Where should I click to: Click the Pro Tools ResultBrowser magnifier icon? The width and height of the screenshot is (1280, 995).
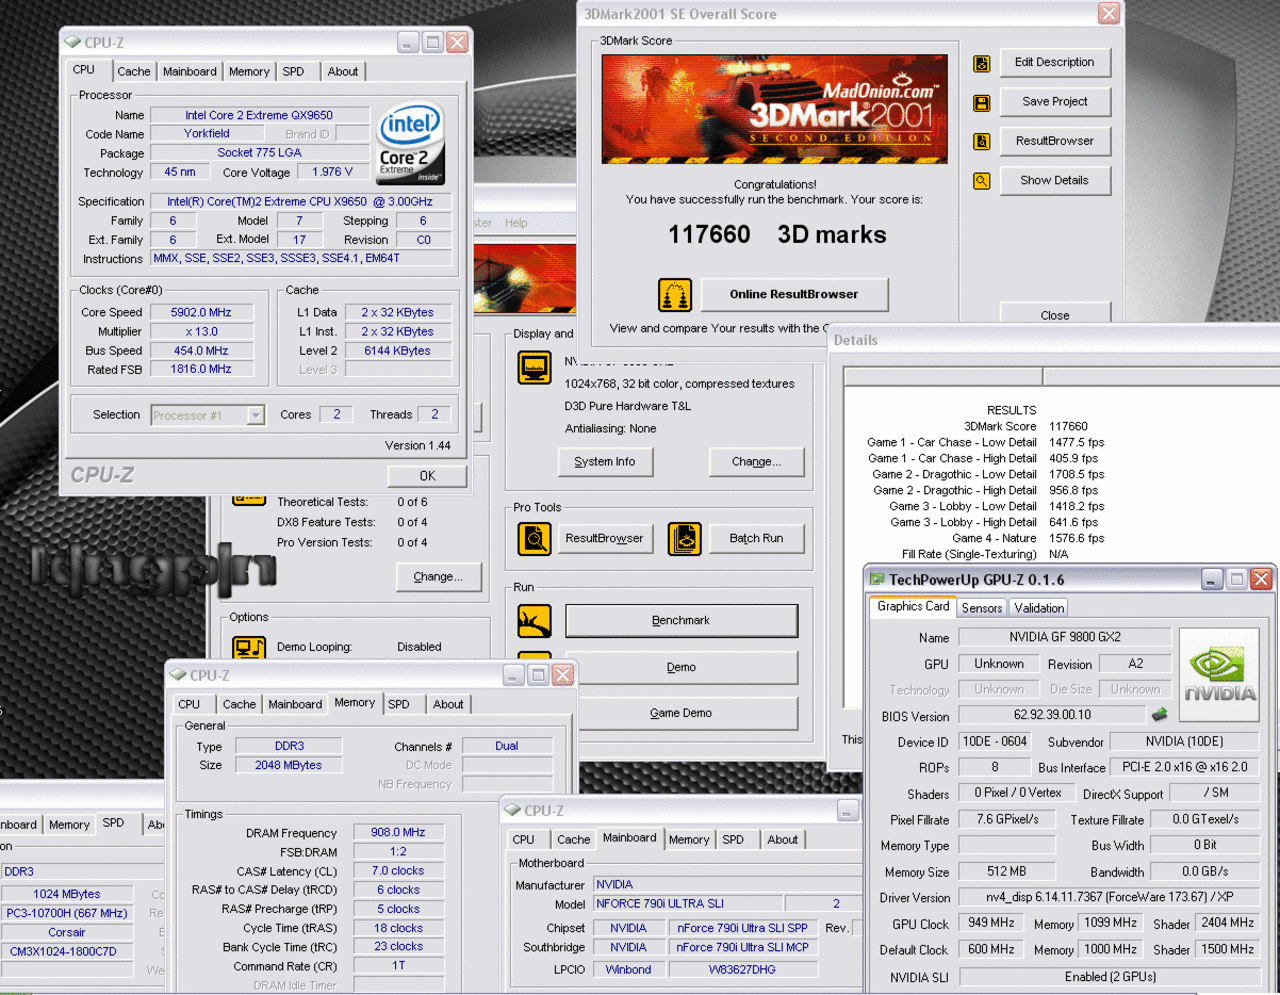pyautogui.click(x=534, y=539)
